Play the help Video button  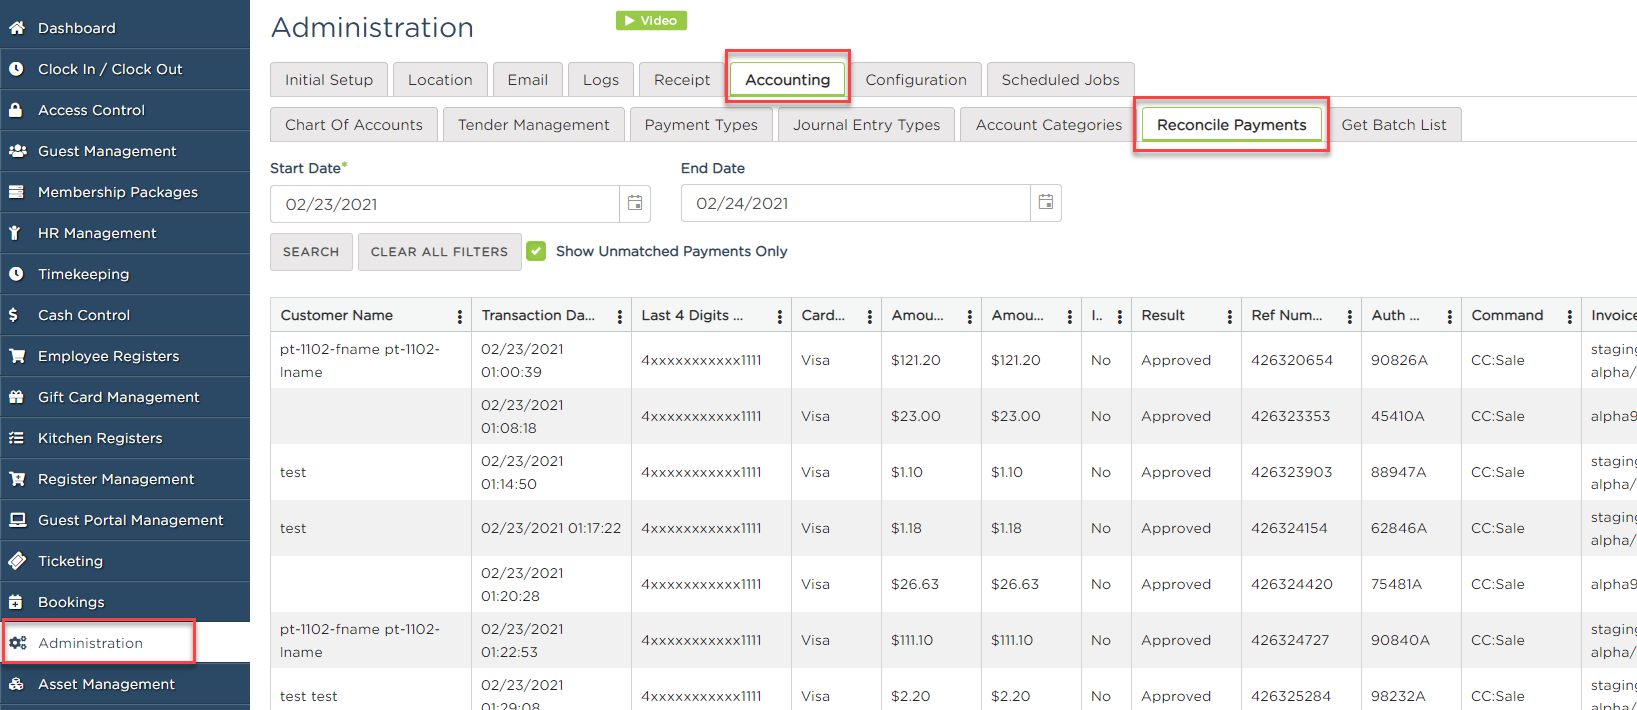[x=651, y=20]
